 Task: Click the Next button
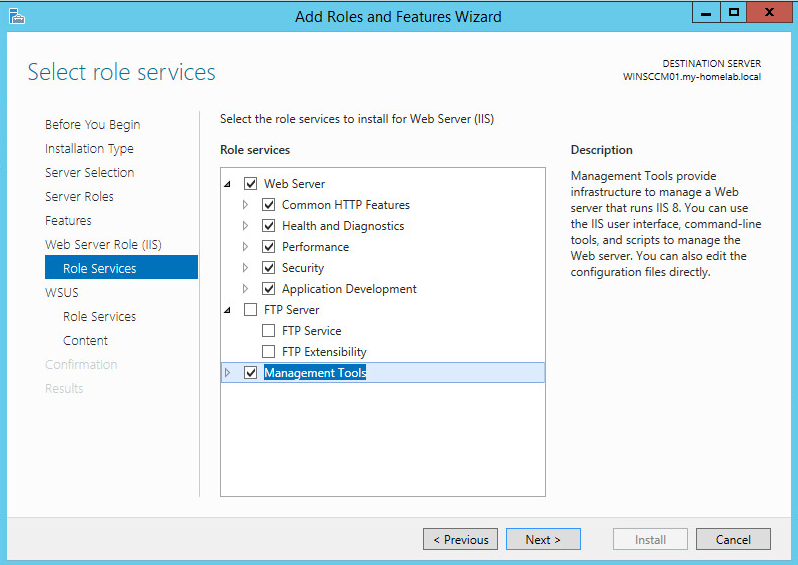point(542,540)
